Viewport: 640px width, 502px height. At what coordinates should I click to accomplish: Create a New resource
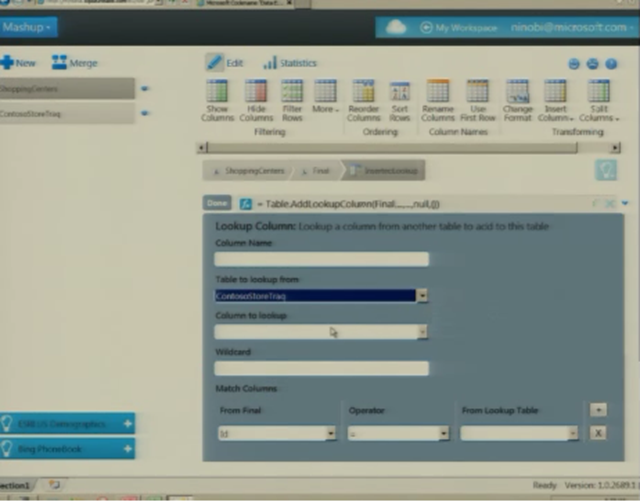(x=18, y=63)
